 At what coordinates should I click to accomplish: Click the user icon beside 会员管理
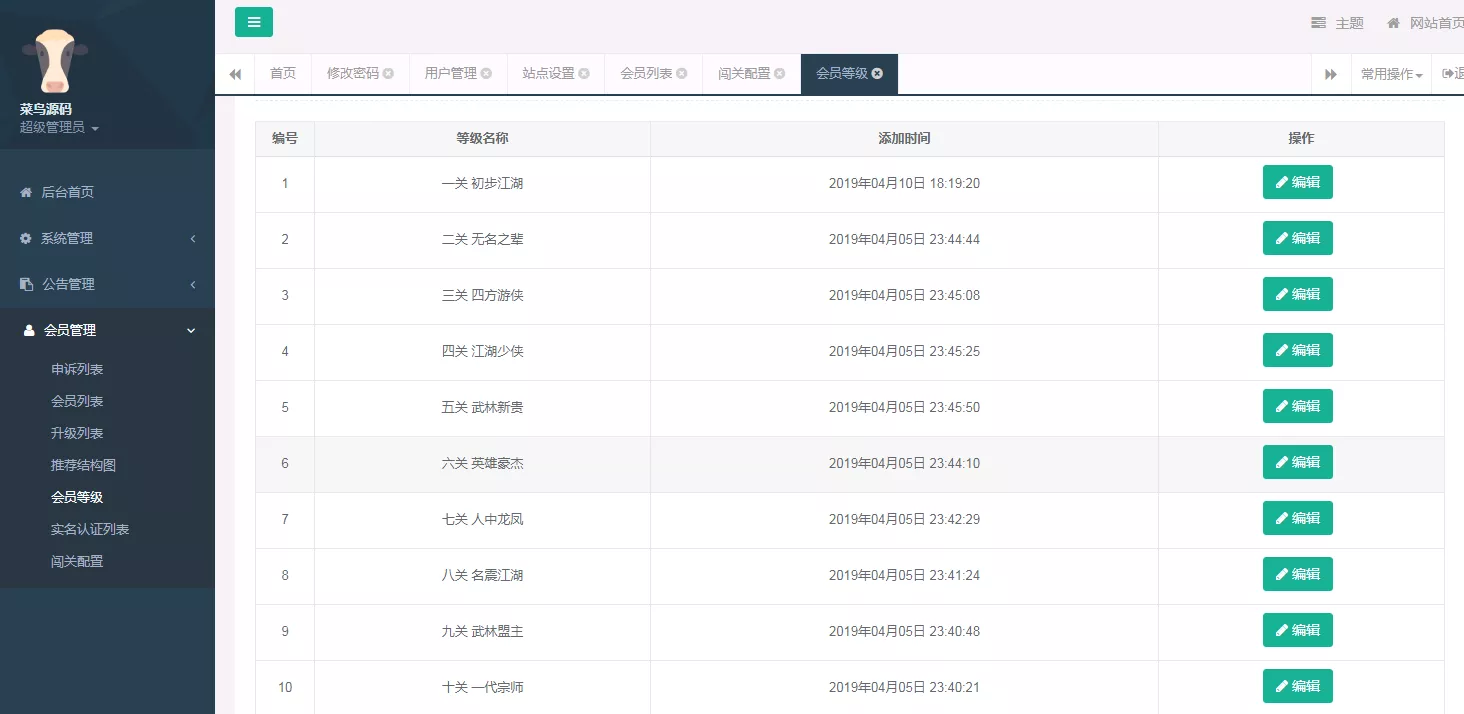tap(26, 330)
